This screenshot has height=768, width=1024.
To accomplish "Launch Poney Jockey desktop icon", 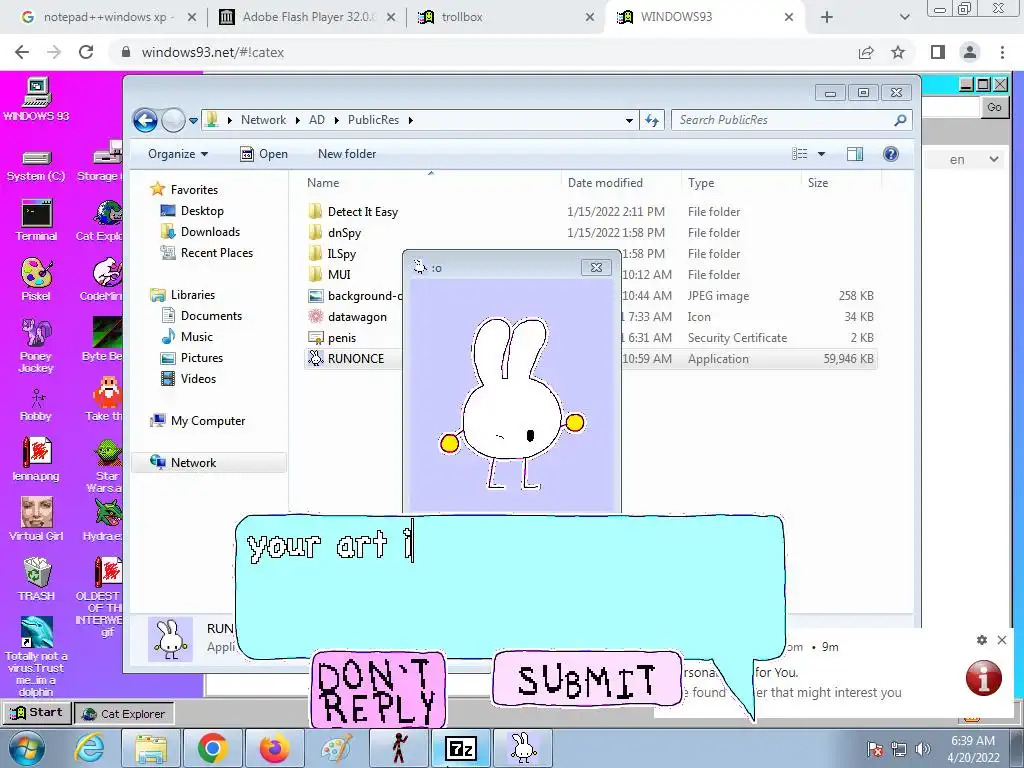I will tap(36, 345).
